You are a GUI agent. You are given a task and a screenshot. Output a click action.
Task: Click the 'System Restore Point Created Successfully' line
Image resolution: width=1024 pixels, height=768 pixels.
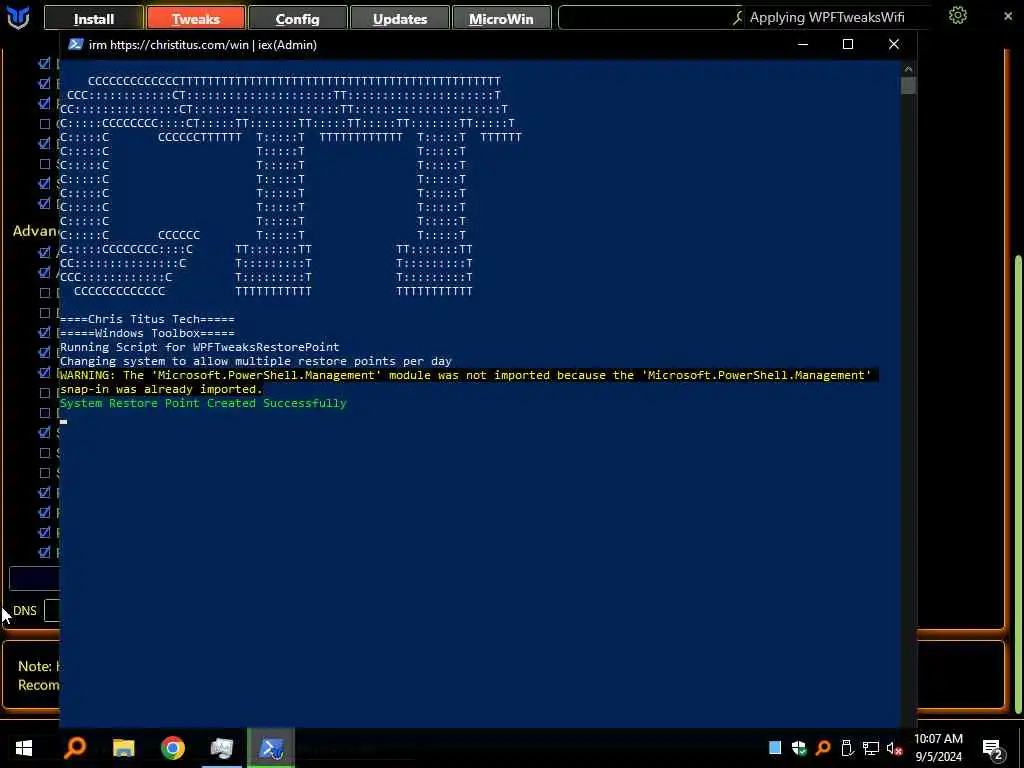click(x=203, y=403)
